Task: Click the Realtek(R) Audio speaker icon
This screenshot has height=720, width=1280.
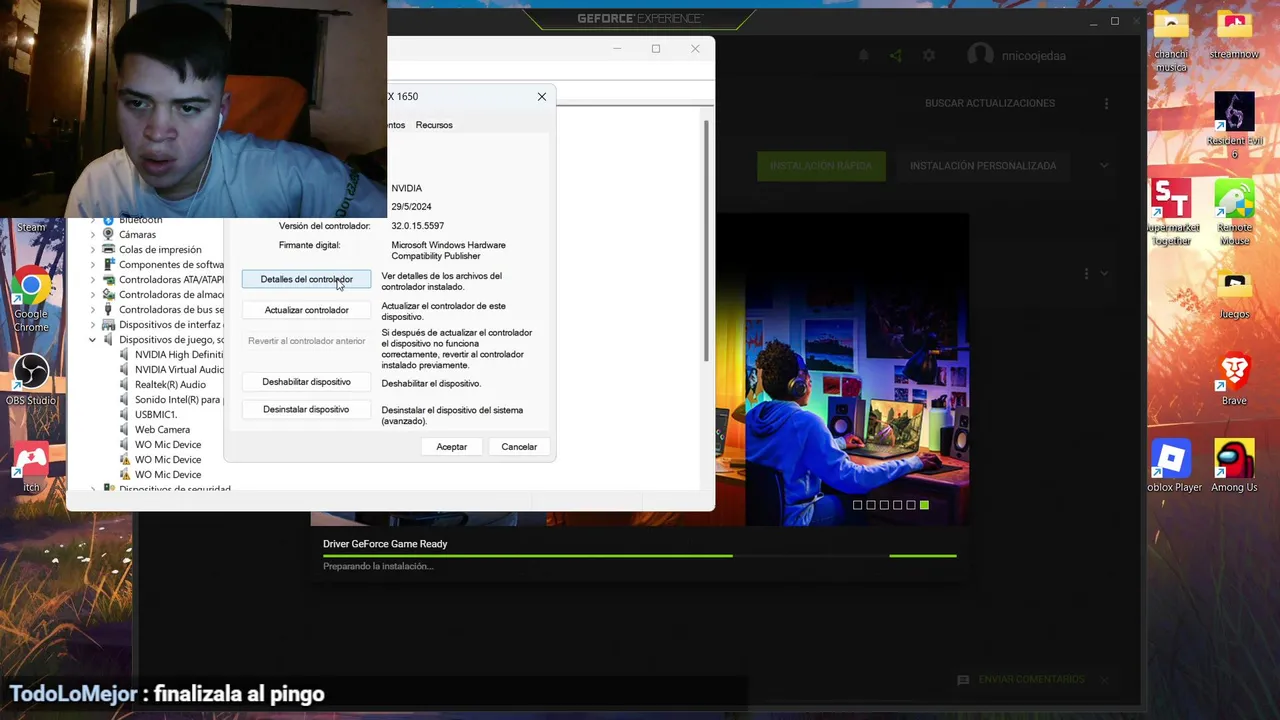Action: [125, 384]
